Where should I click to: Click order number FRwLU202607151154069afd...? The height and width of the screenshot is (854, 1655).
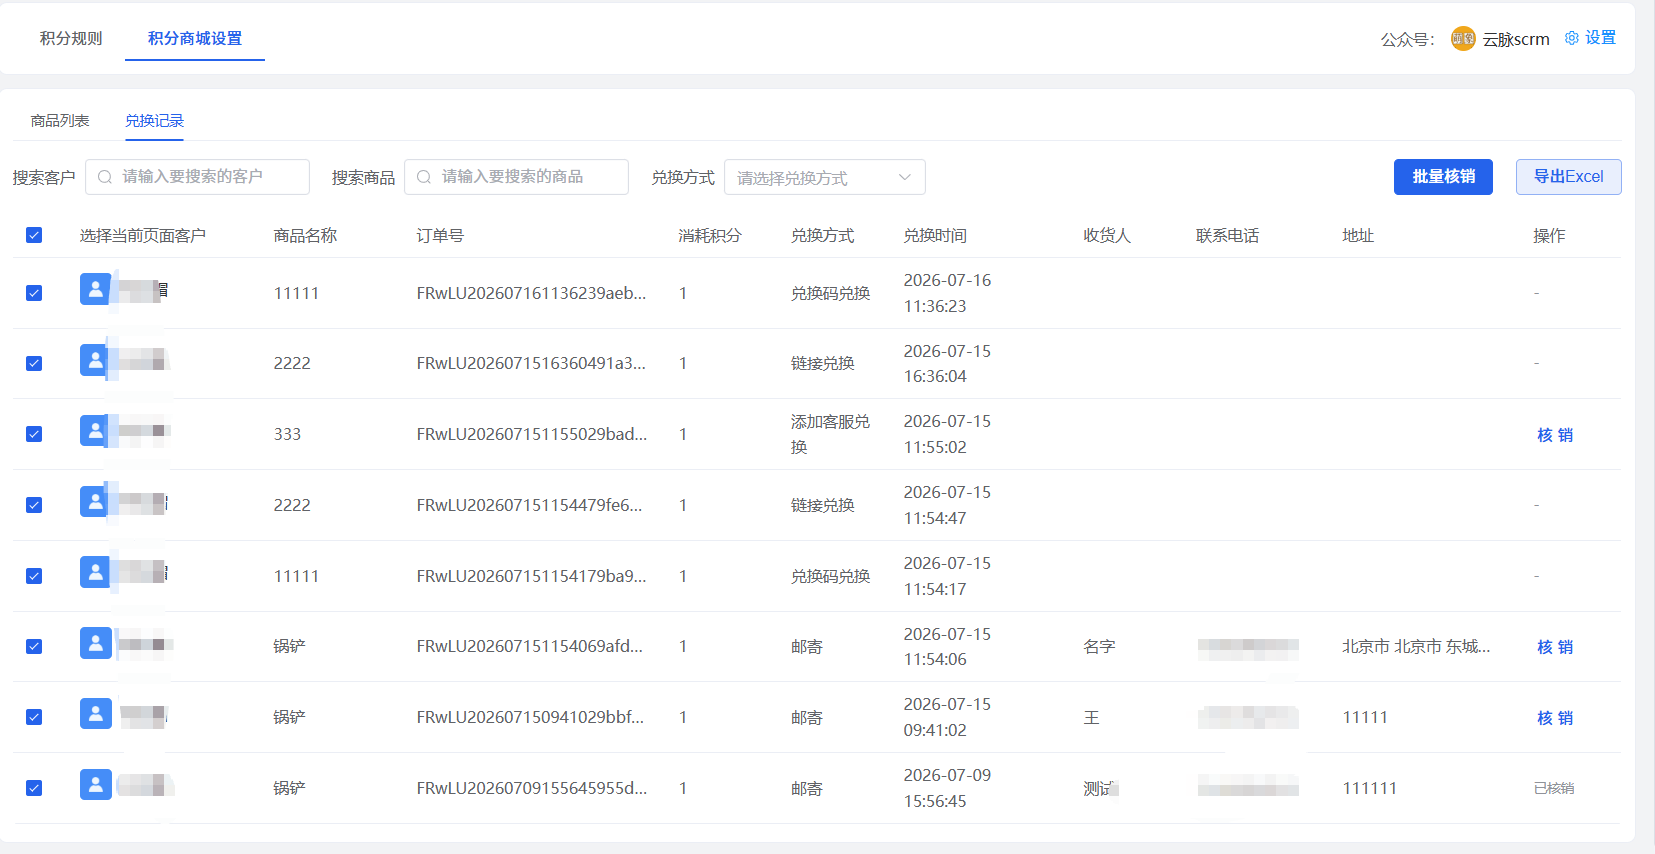(529, 646)
